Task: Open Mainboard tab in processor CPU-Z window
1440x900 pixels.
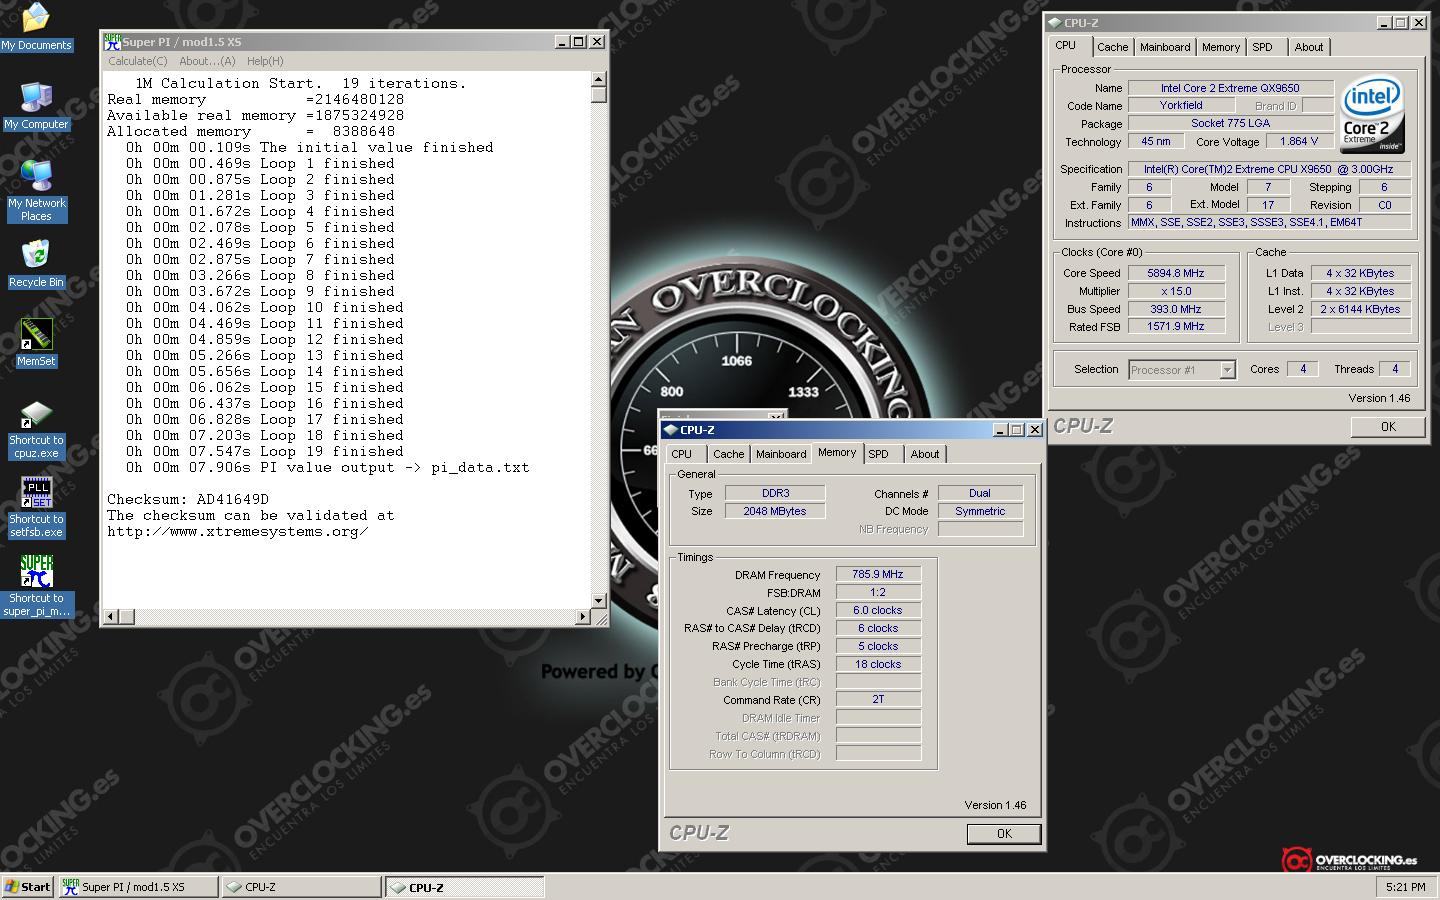Action: point(1165,47)
